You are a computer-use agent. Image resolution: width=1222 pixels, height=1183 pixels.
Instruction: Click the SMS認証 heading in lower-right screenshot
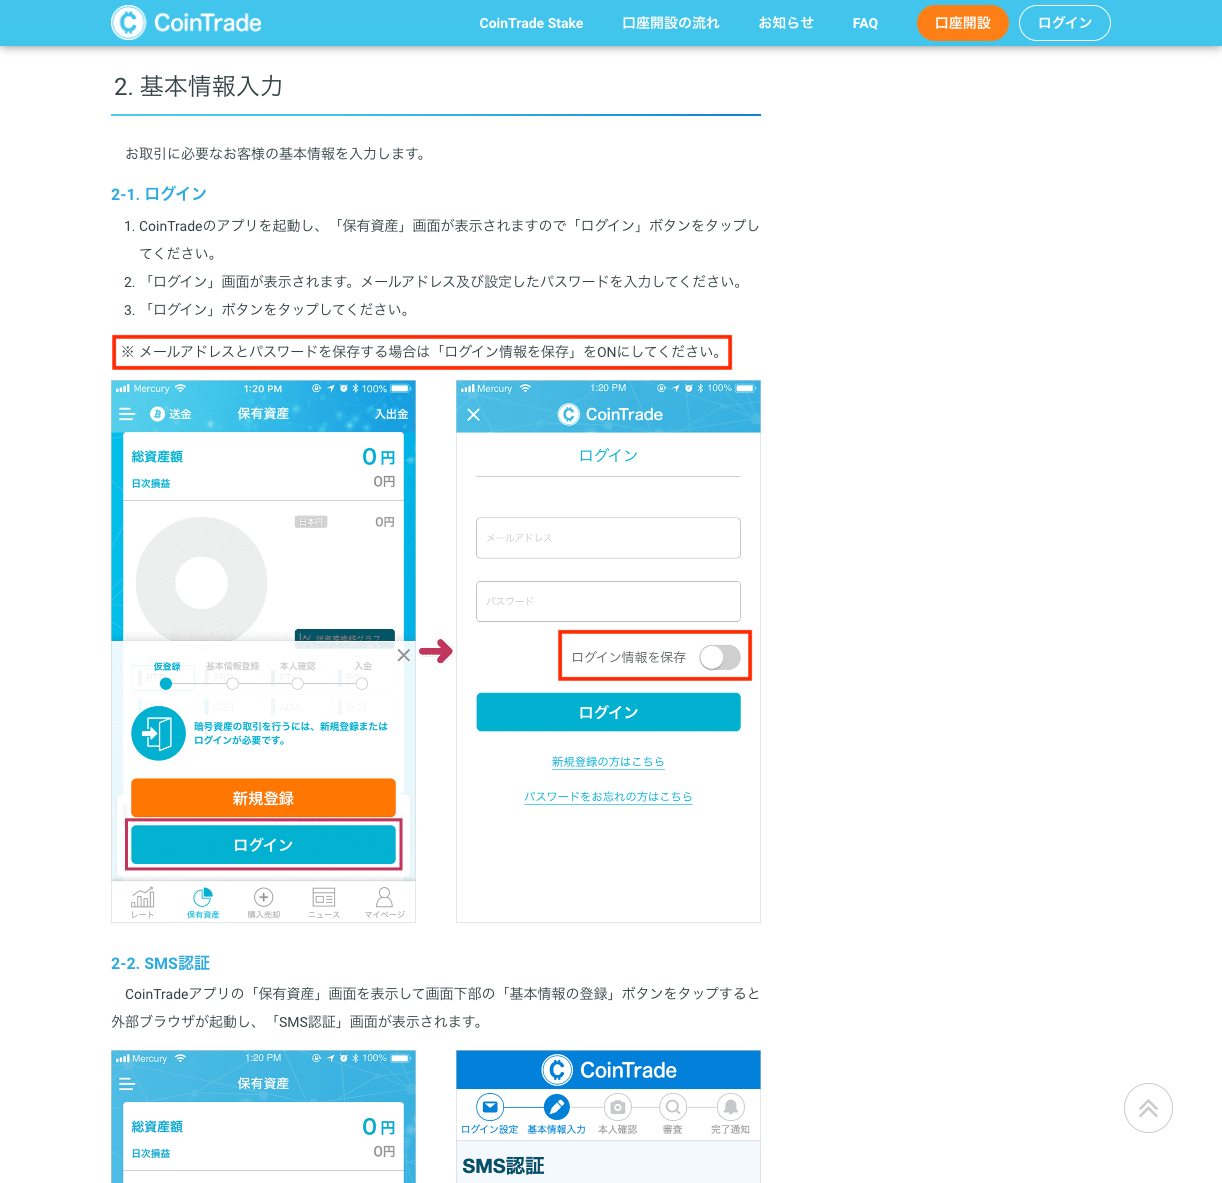[x=503, y=1166]
